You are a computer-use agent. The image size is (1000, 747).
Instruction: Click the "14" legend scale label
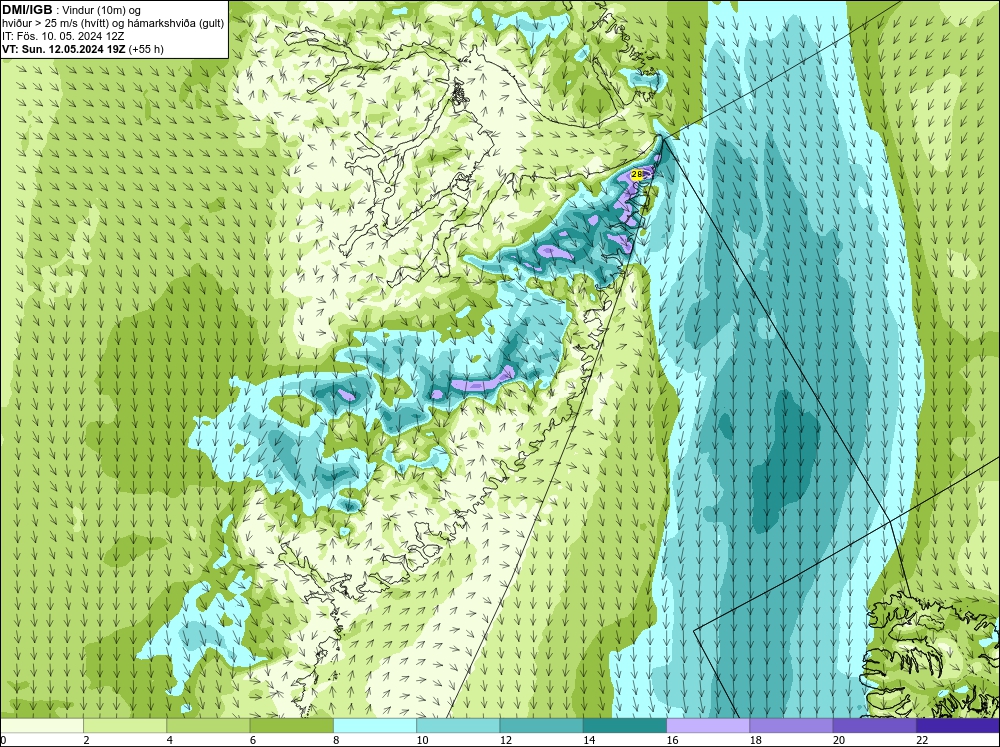(589, 740)
